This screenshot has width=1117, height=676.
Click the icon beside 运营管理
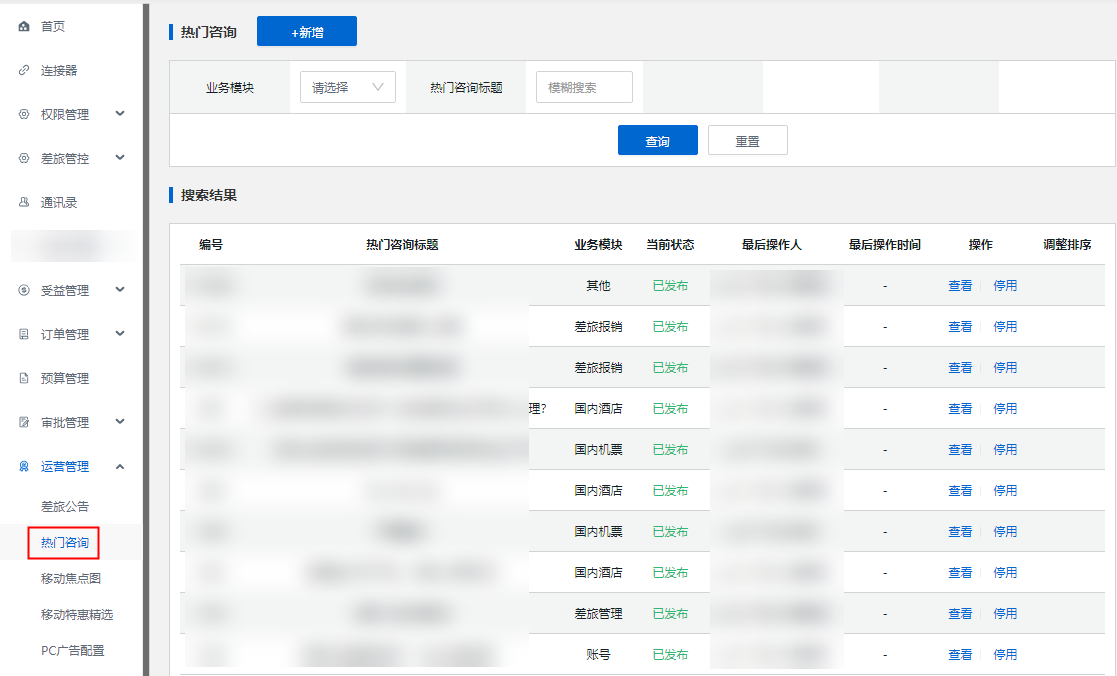point(24,467)
